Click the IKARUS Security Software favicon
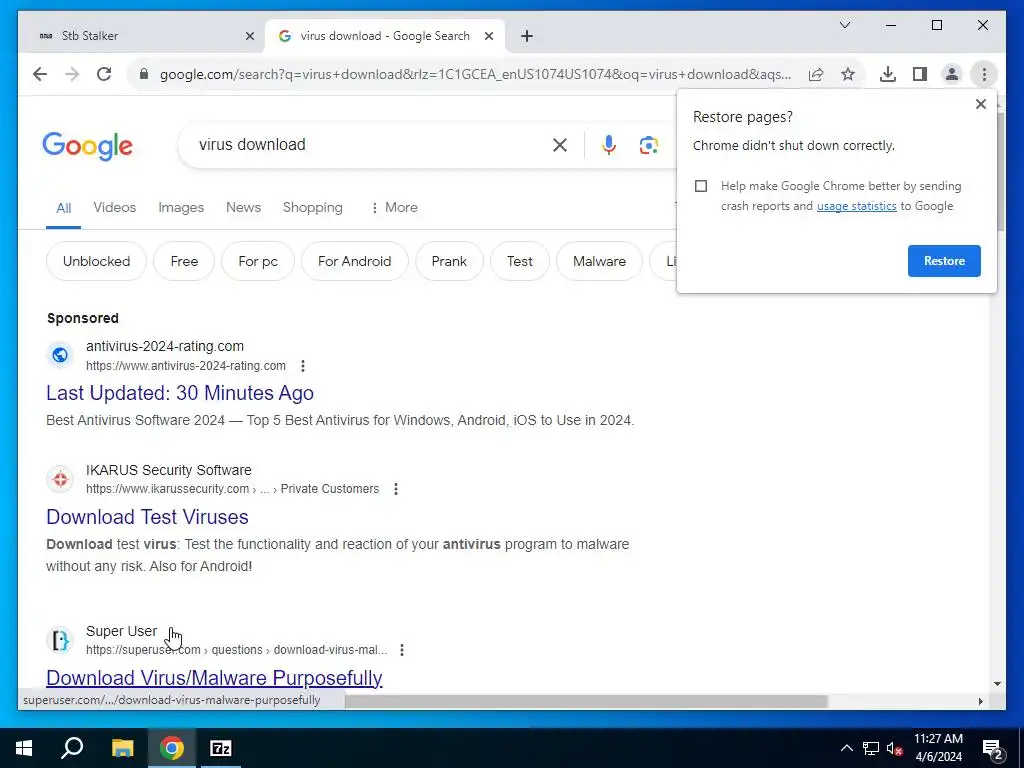1024x768 pixels. pyautogui.click(x=60, y=479)
